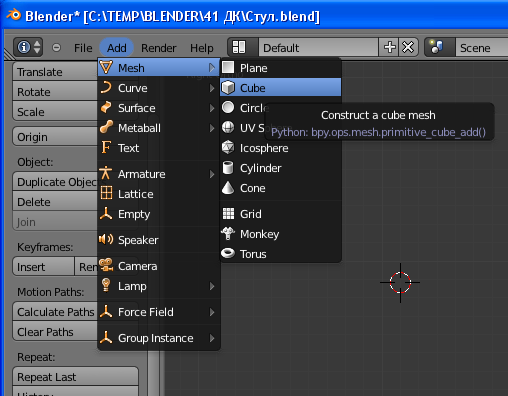
Task: Click the Empty axes icon
Action: [106, 214]
